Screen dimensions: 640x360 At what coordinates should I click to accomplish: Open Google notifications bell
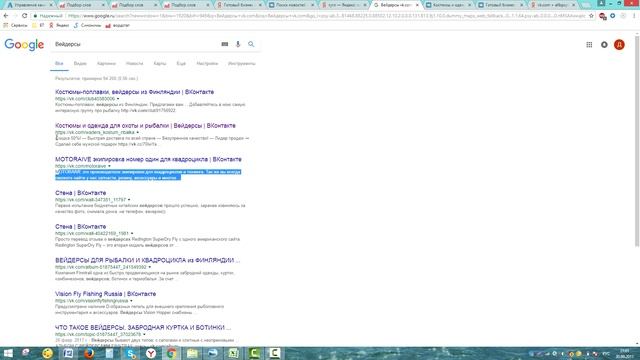(x=604, y=44)
